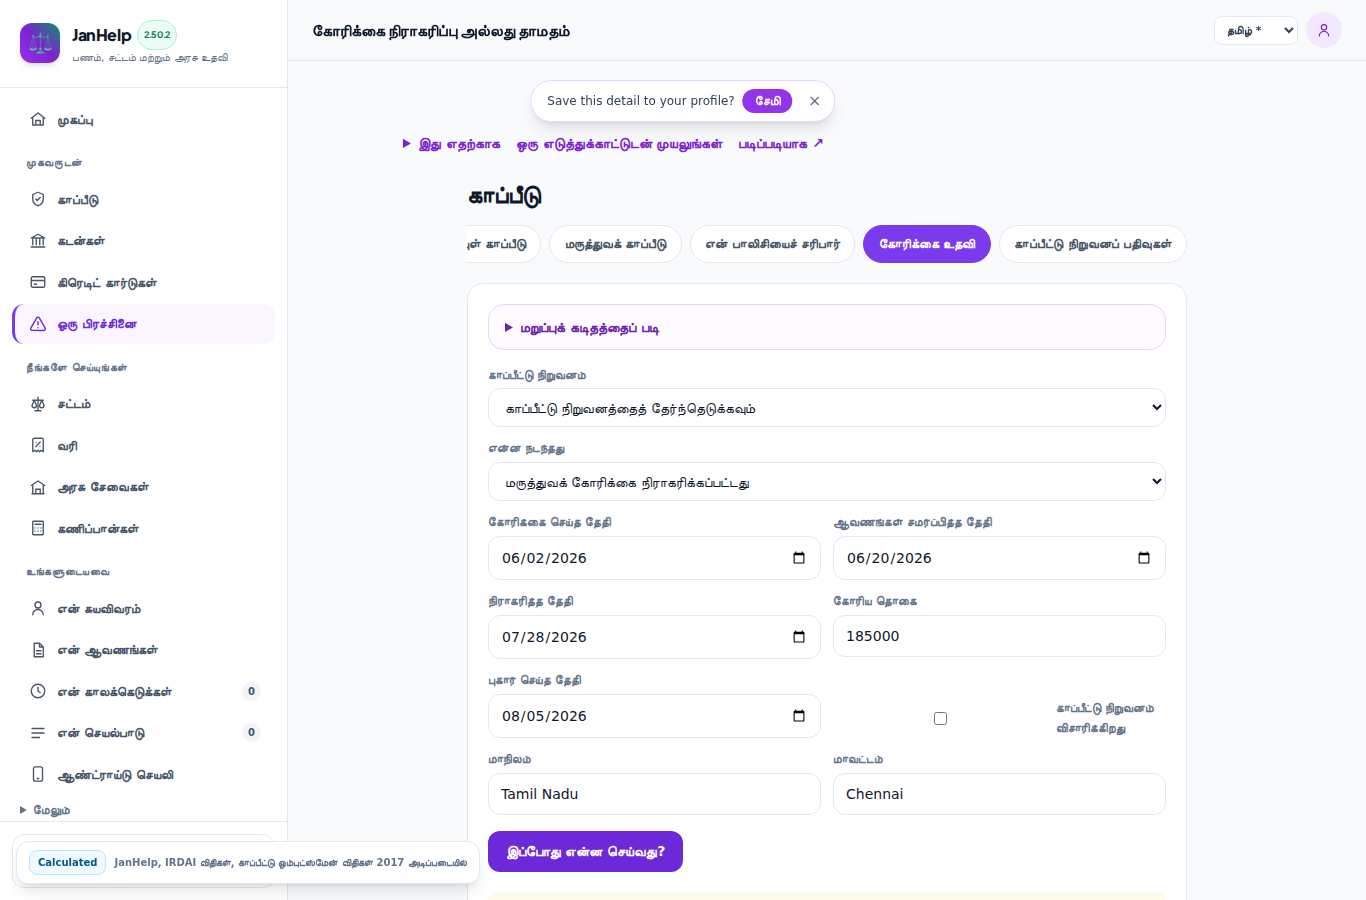Expand the மேலும் sidebar section

pos(45,810)
